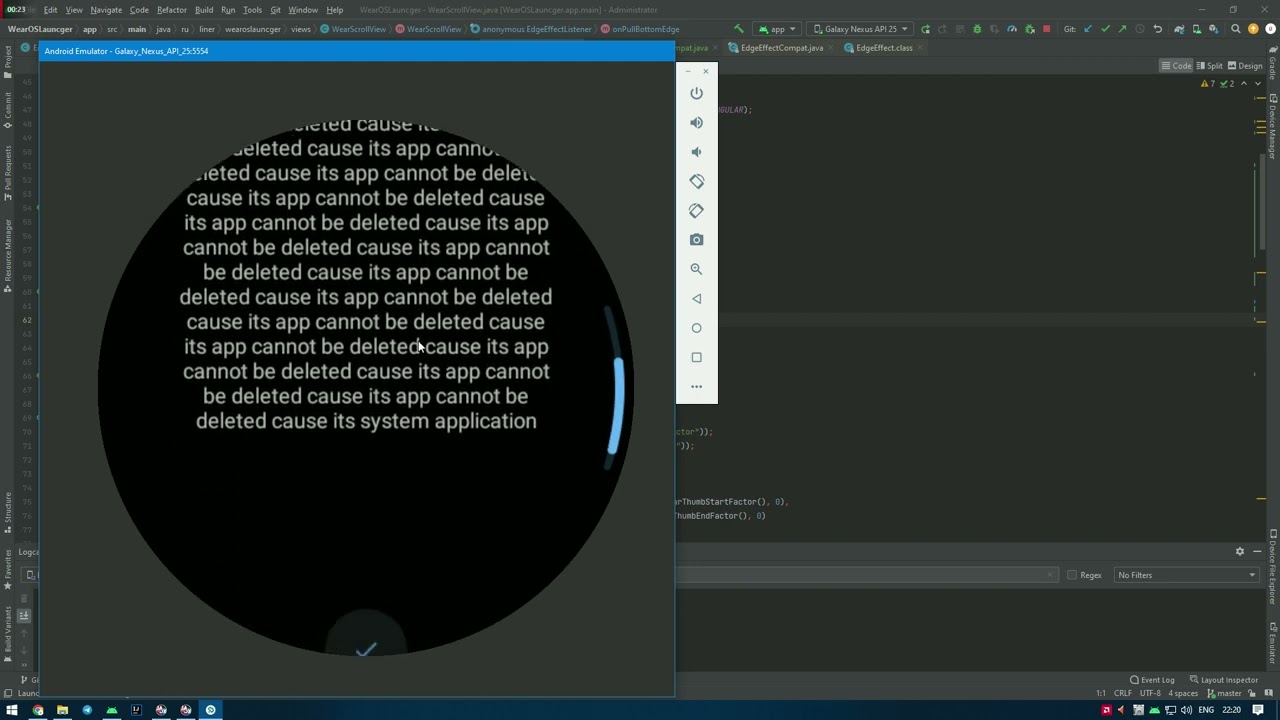1280x720 pixels.
Task: Take an emulator screenshot with the camera icon
Action: click(696, 240)
